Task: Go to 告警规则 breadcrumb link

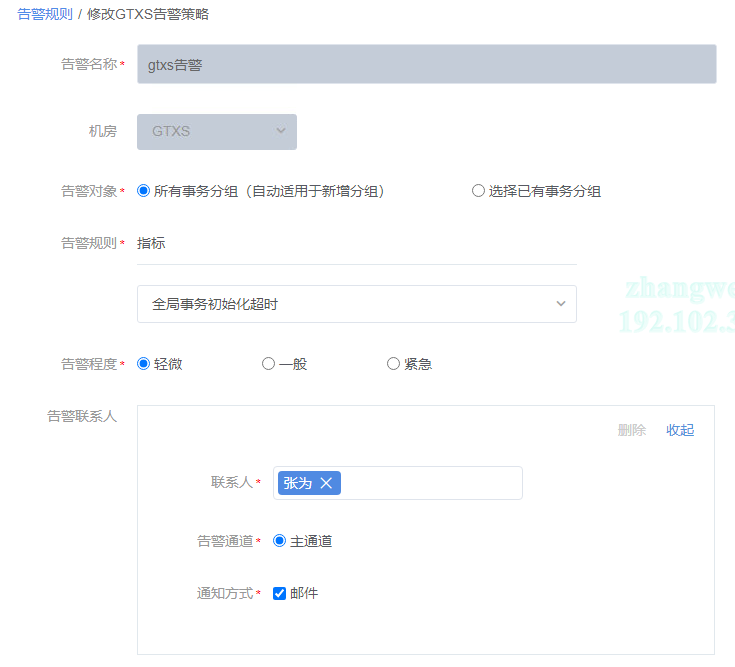Action: click(x=45, y=14)
